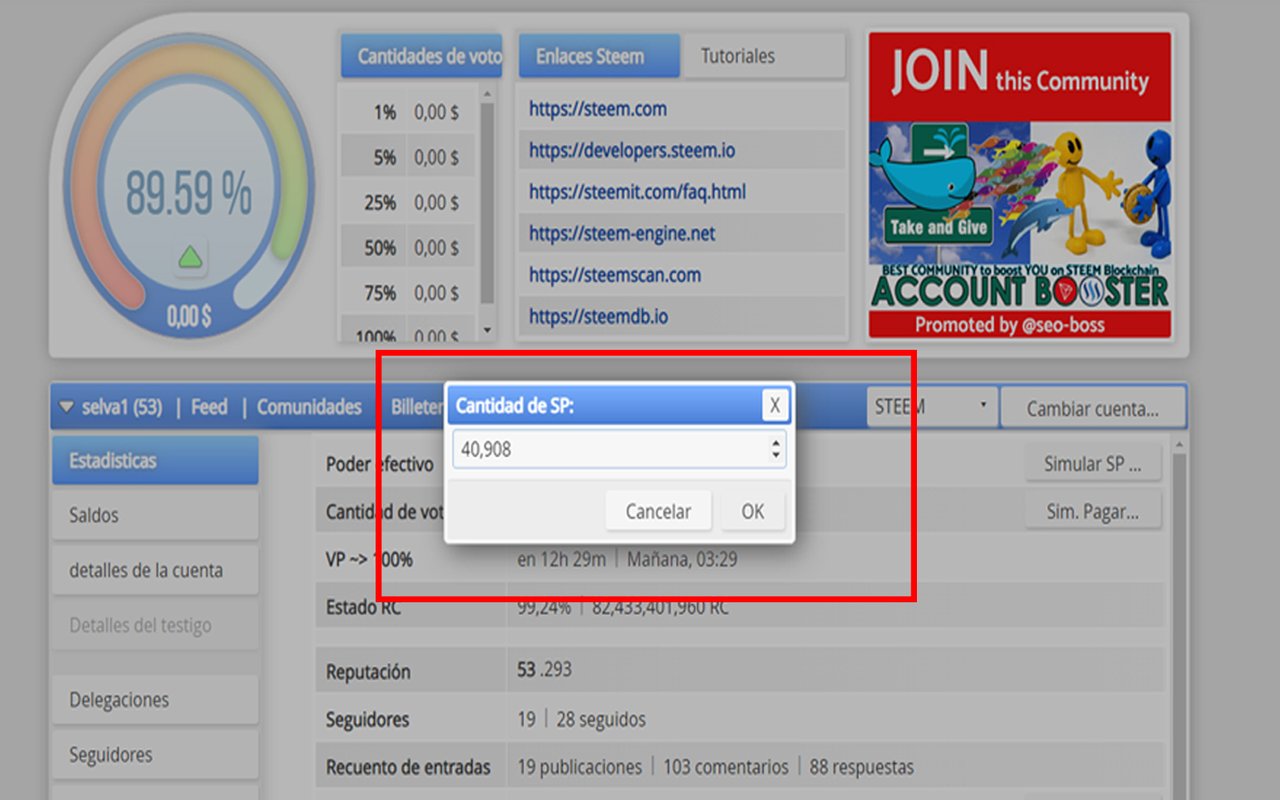Click the Cambiar cuenta... button

click(x=1093, y=408)
